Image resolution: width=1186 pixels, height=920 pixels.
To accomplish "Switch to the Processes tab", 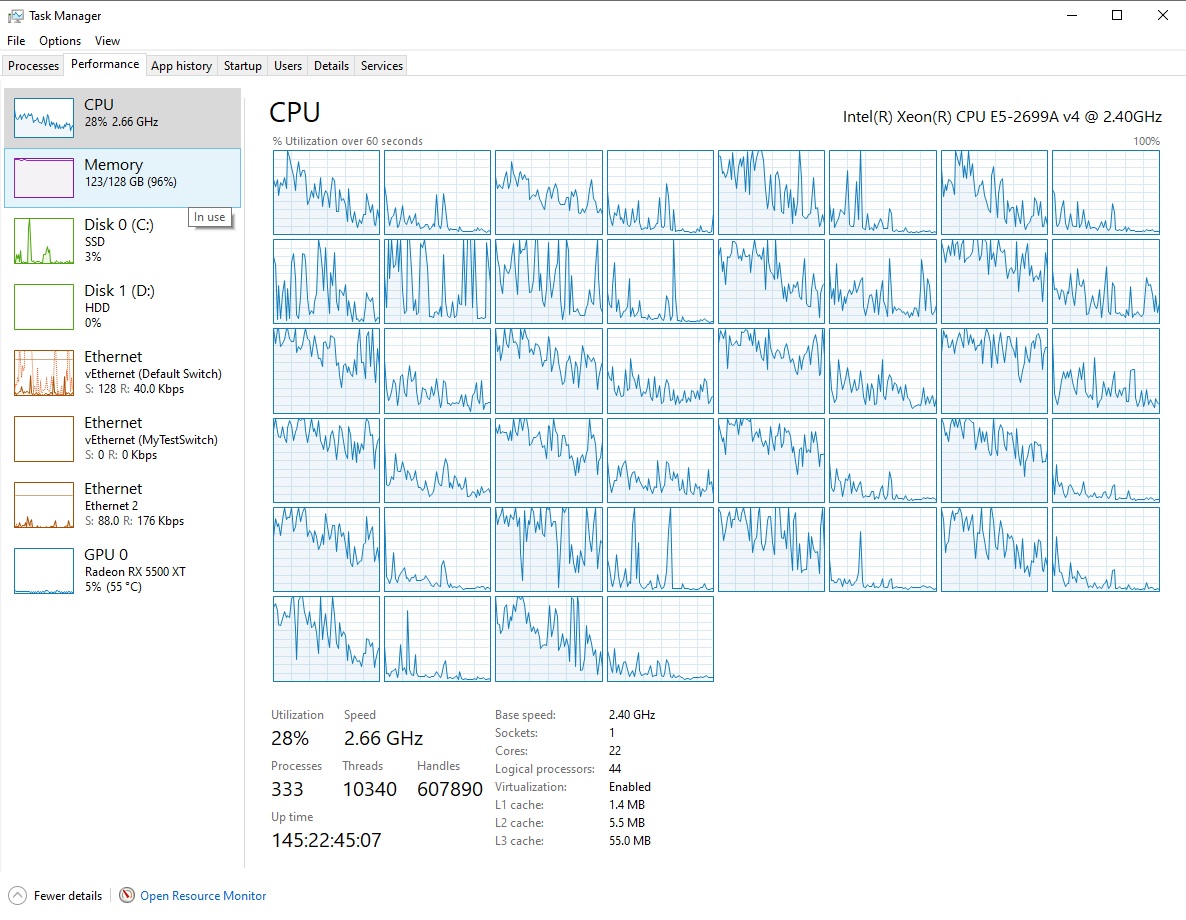I will pyautogui.click(x=33, y=66).
